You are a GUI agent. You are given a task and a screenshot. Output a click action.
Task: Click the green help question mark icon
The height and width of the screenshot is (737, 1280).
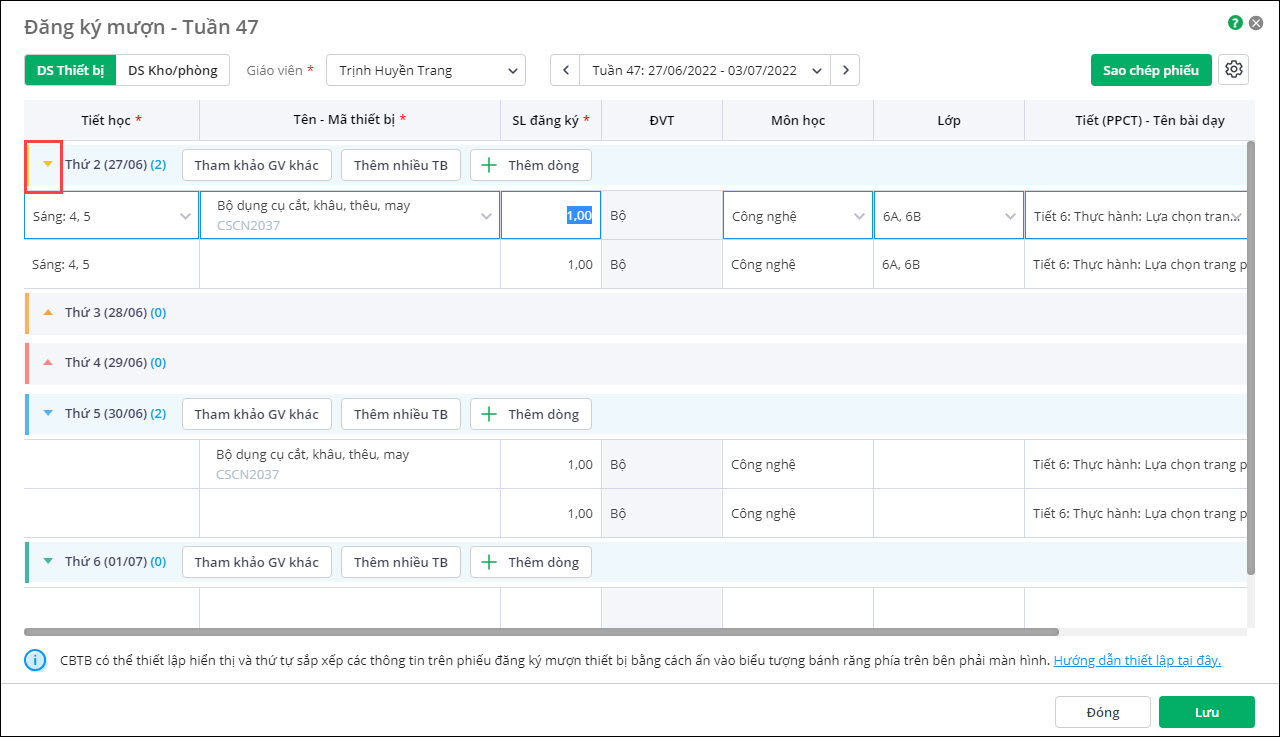point(1235,22)
